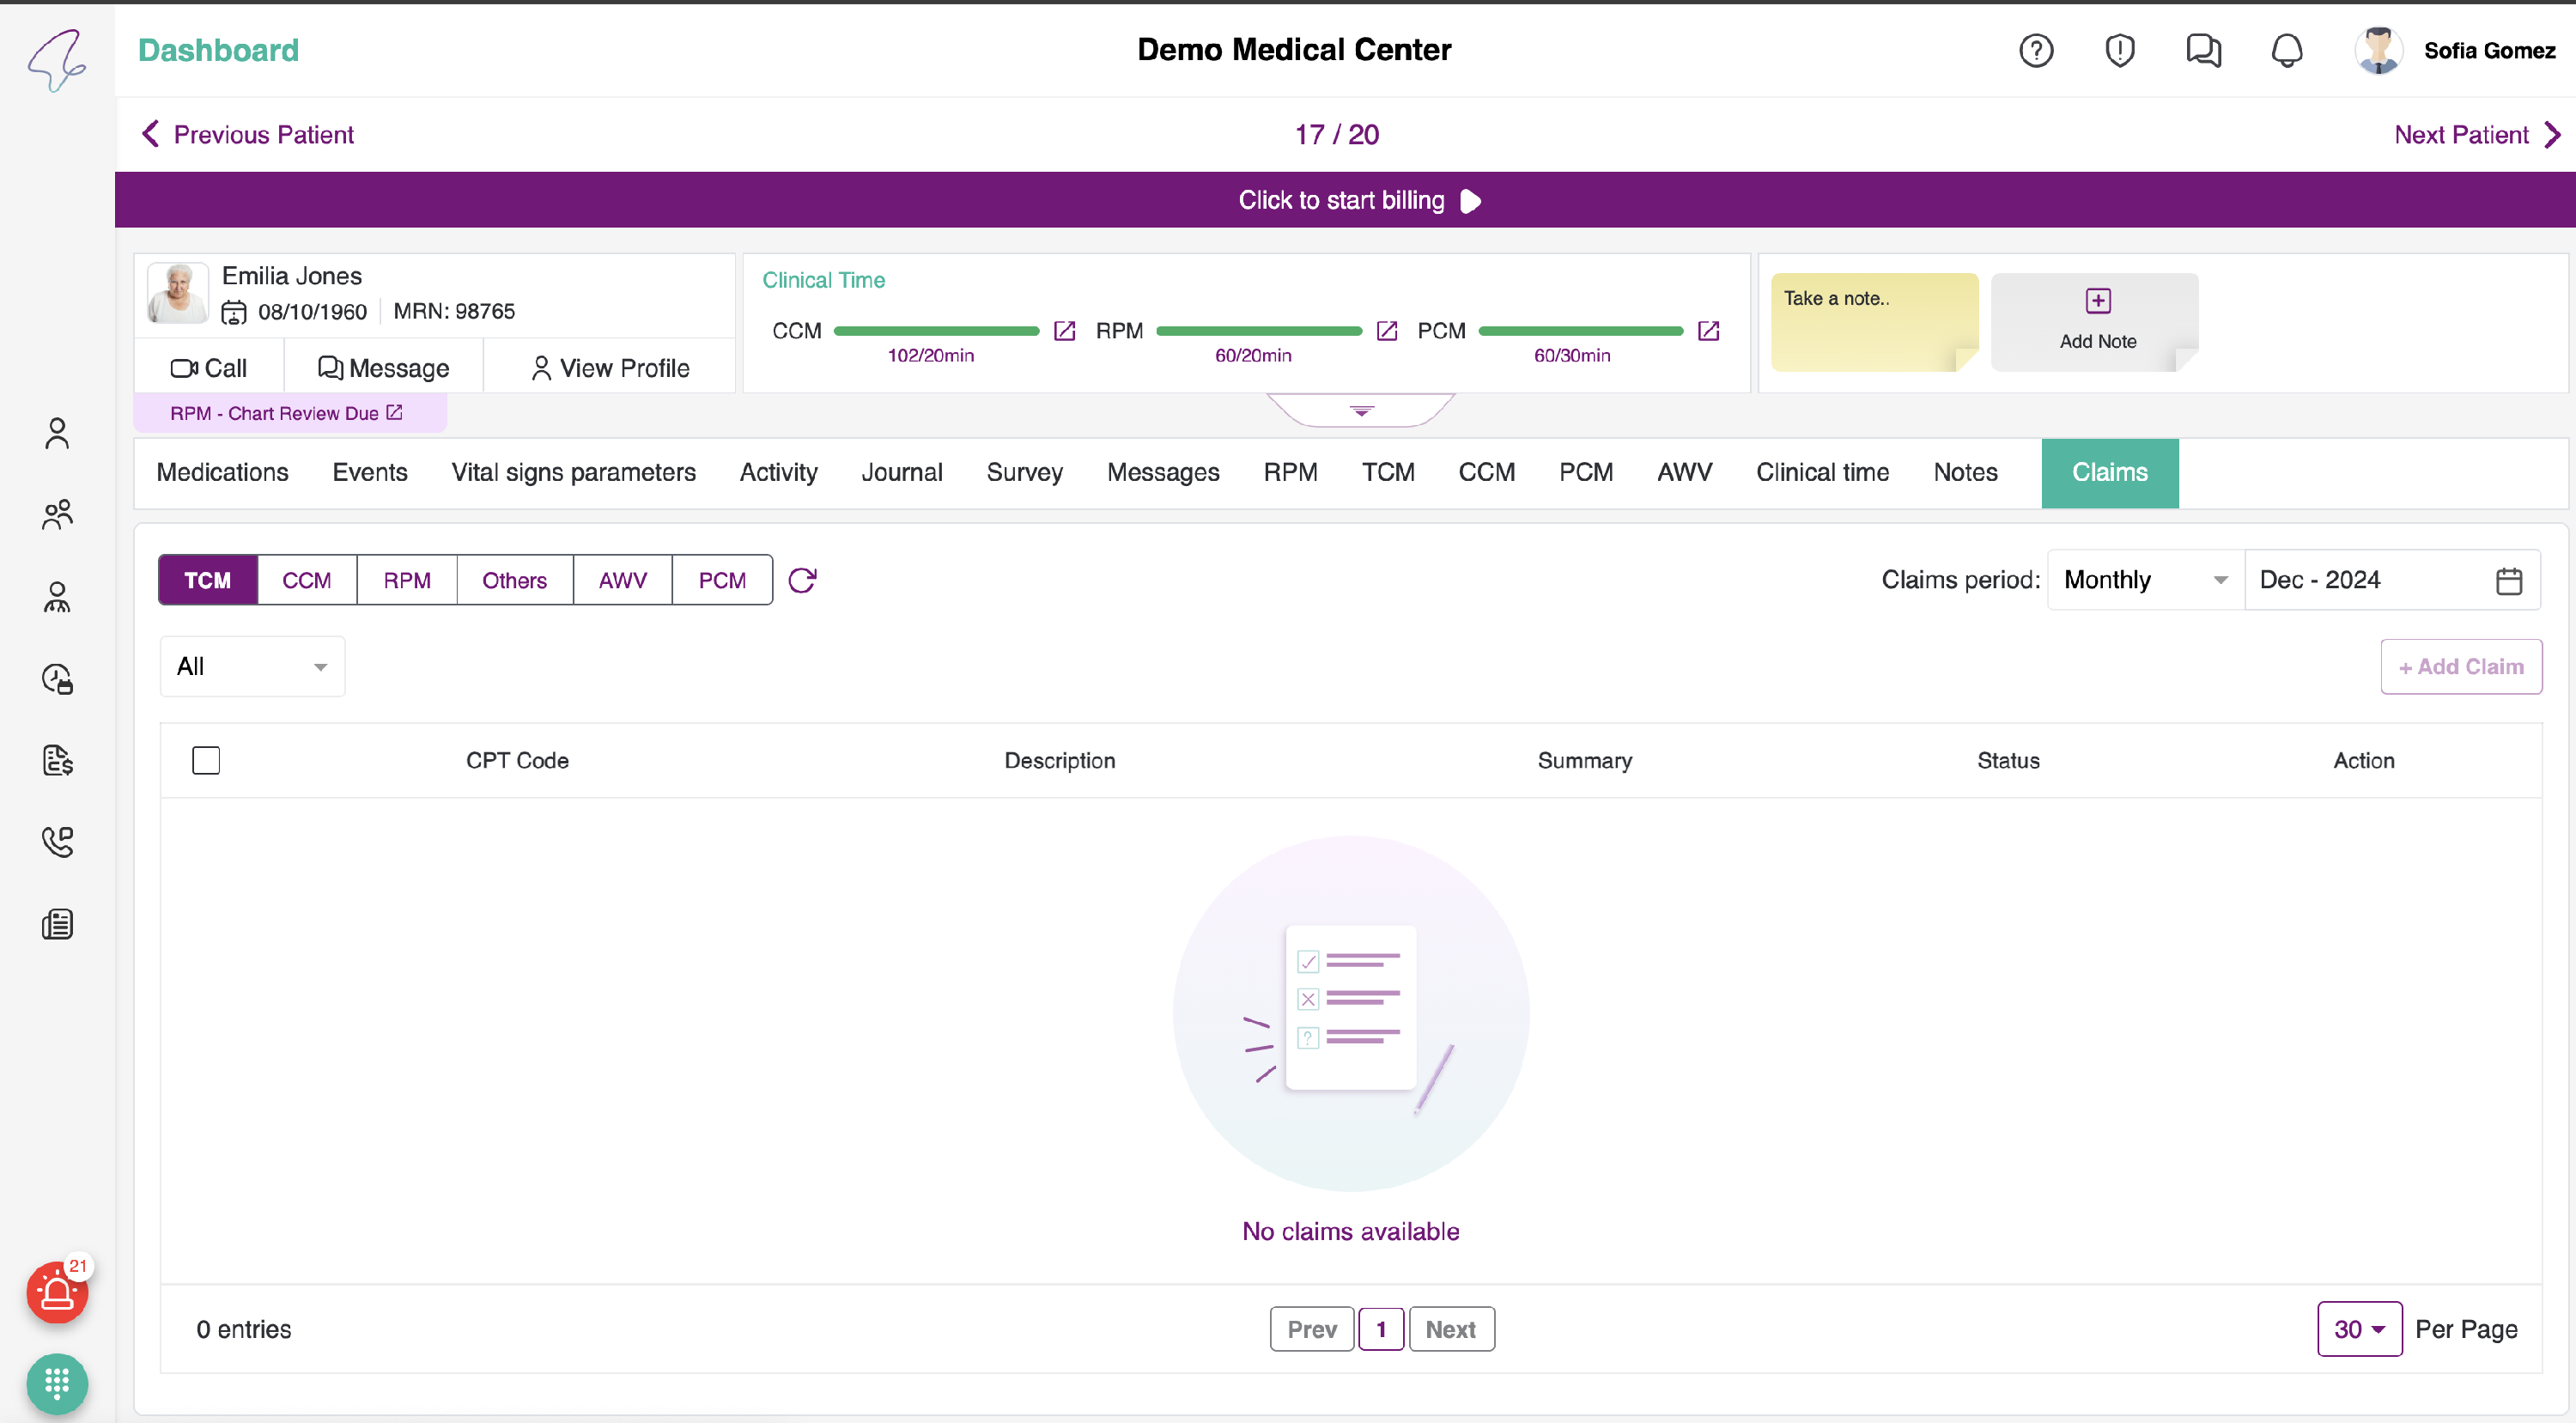This screenshot has width=2576, height=1423.
Task: Click the Add Claim button
Action: [x=2460, y=666]
